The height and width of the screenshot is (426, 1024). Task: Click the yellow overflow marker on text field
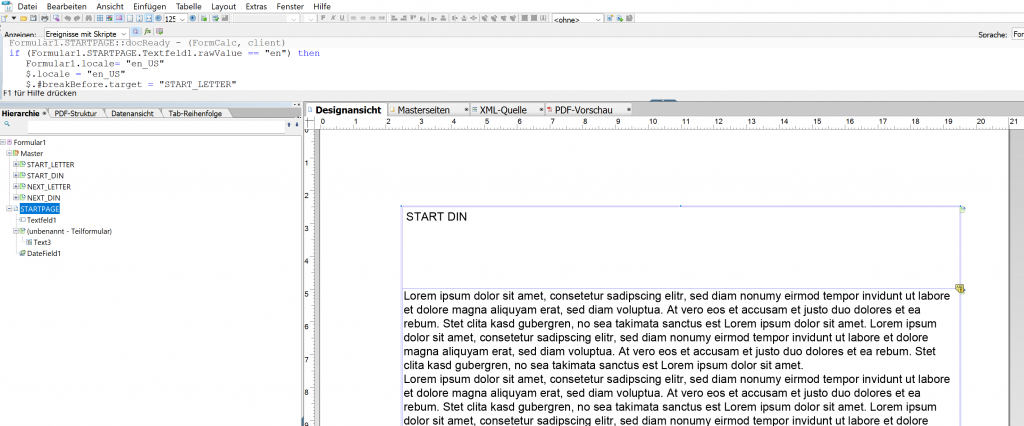[960, 288]
